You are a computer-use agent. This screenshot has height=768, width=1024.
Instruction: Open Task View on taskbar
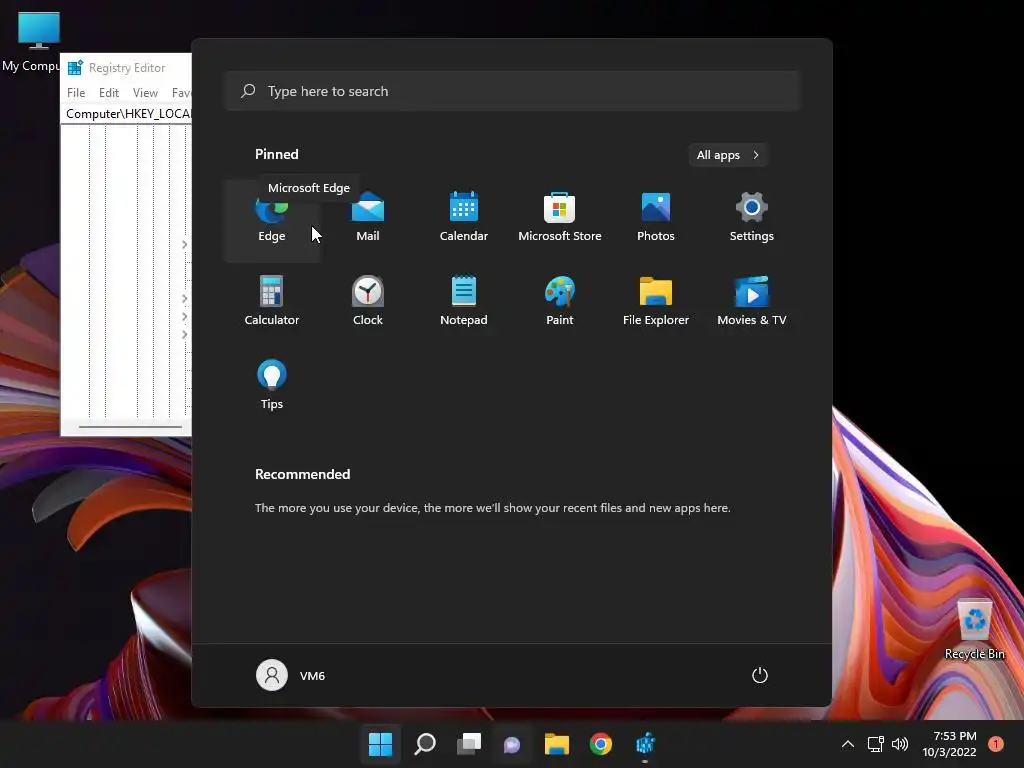click(468, 744)
